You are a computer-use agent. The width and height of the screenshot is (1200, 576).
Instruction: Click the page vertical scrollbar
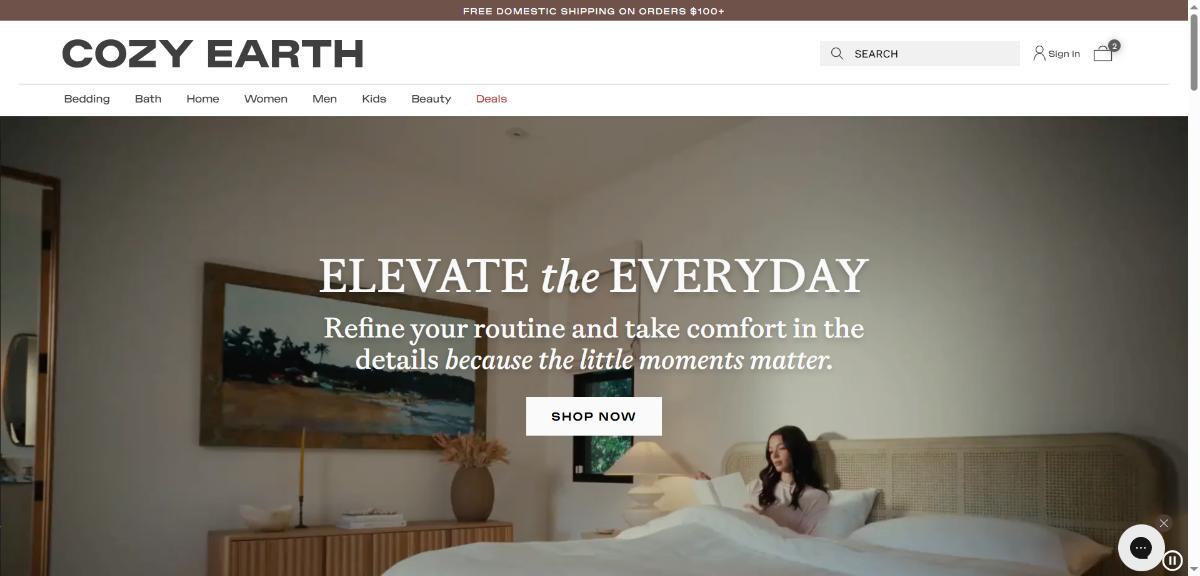pyautogui.click(x=1193, y=288)
